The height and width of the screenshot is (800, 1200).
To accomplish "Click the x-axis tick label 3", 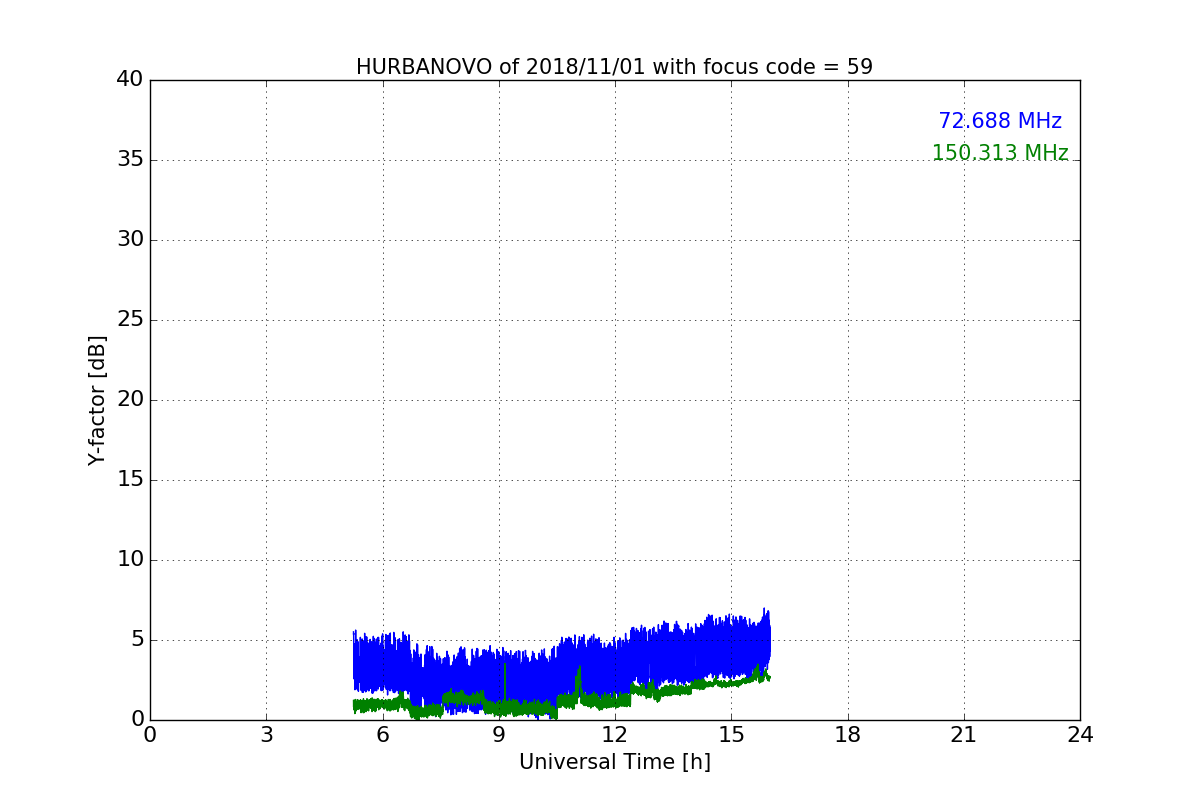I will 266,735.
